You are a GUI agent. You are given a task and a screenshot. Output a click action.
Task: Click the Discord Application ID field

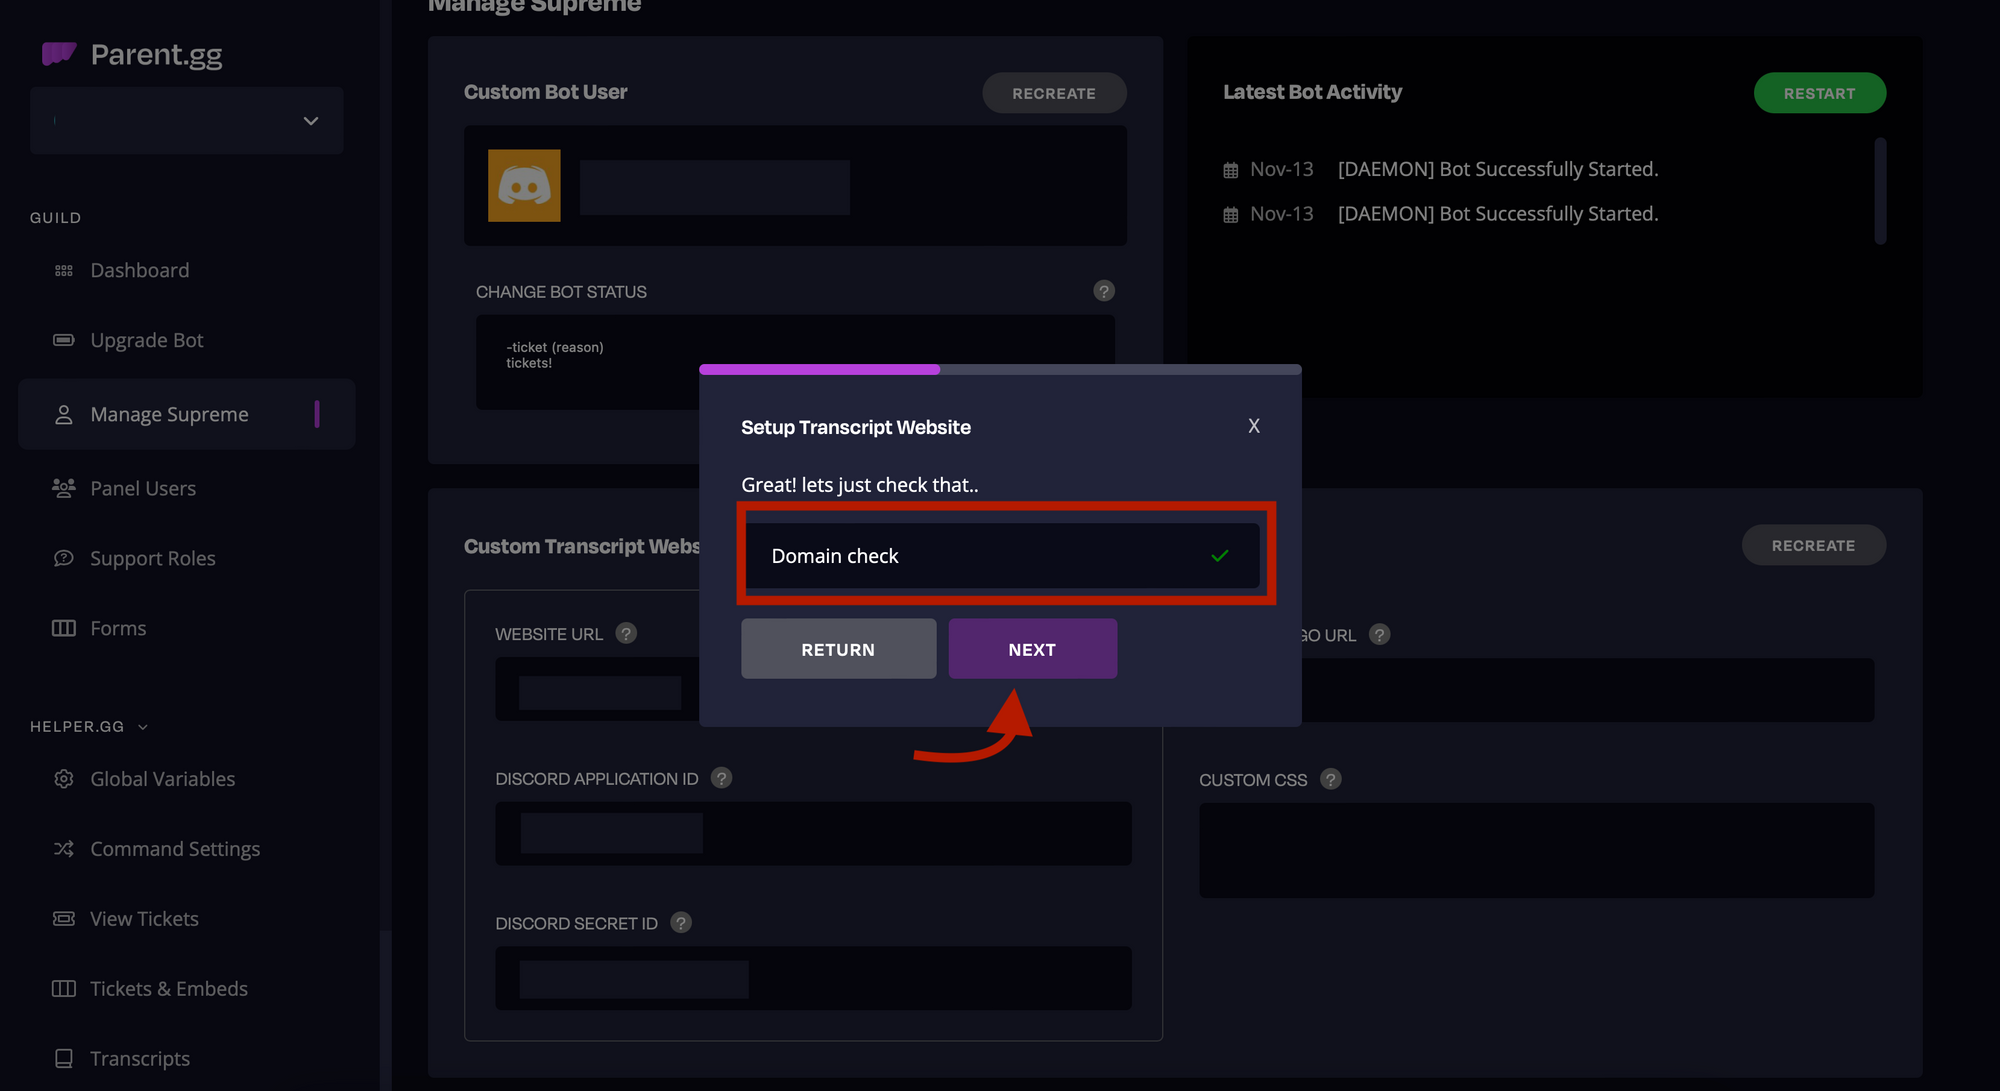pos(813,833)
